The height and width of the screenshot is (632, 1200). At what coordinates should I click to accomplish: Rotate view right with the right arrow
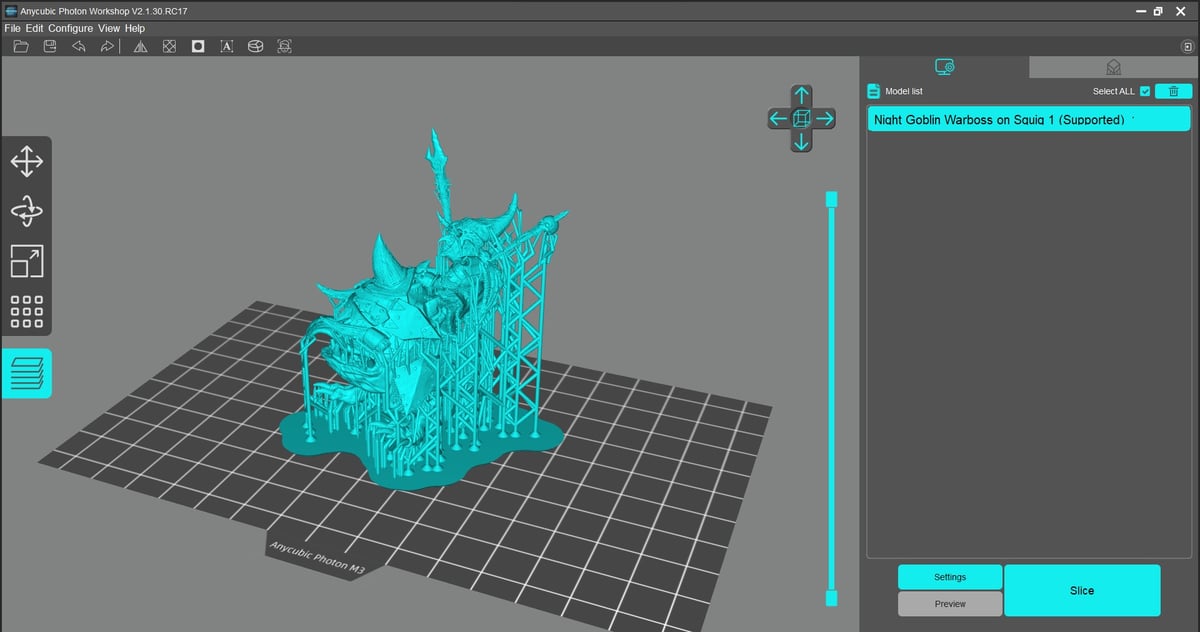824,119
